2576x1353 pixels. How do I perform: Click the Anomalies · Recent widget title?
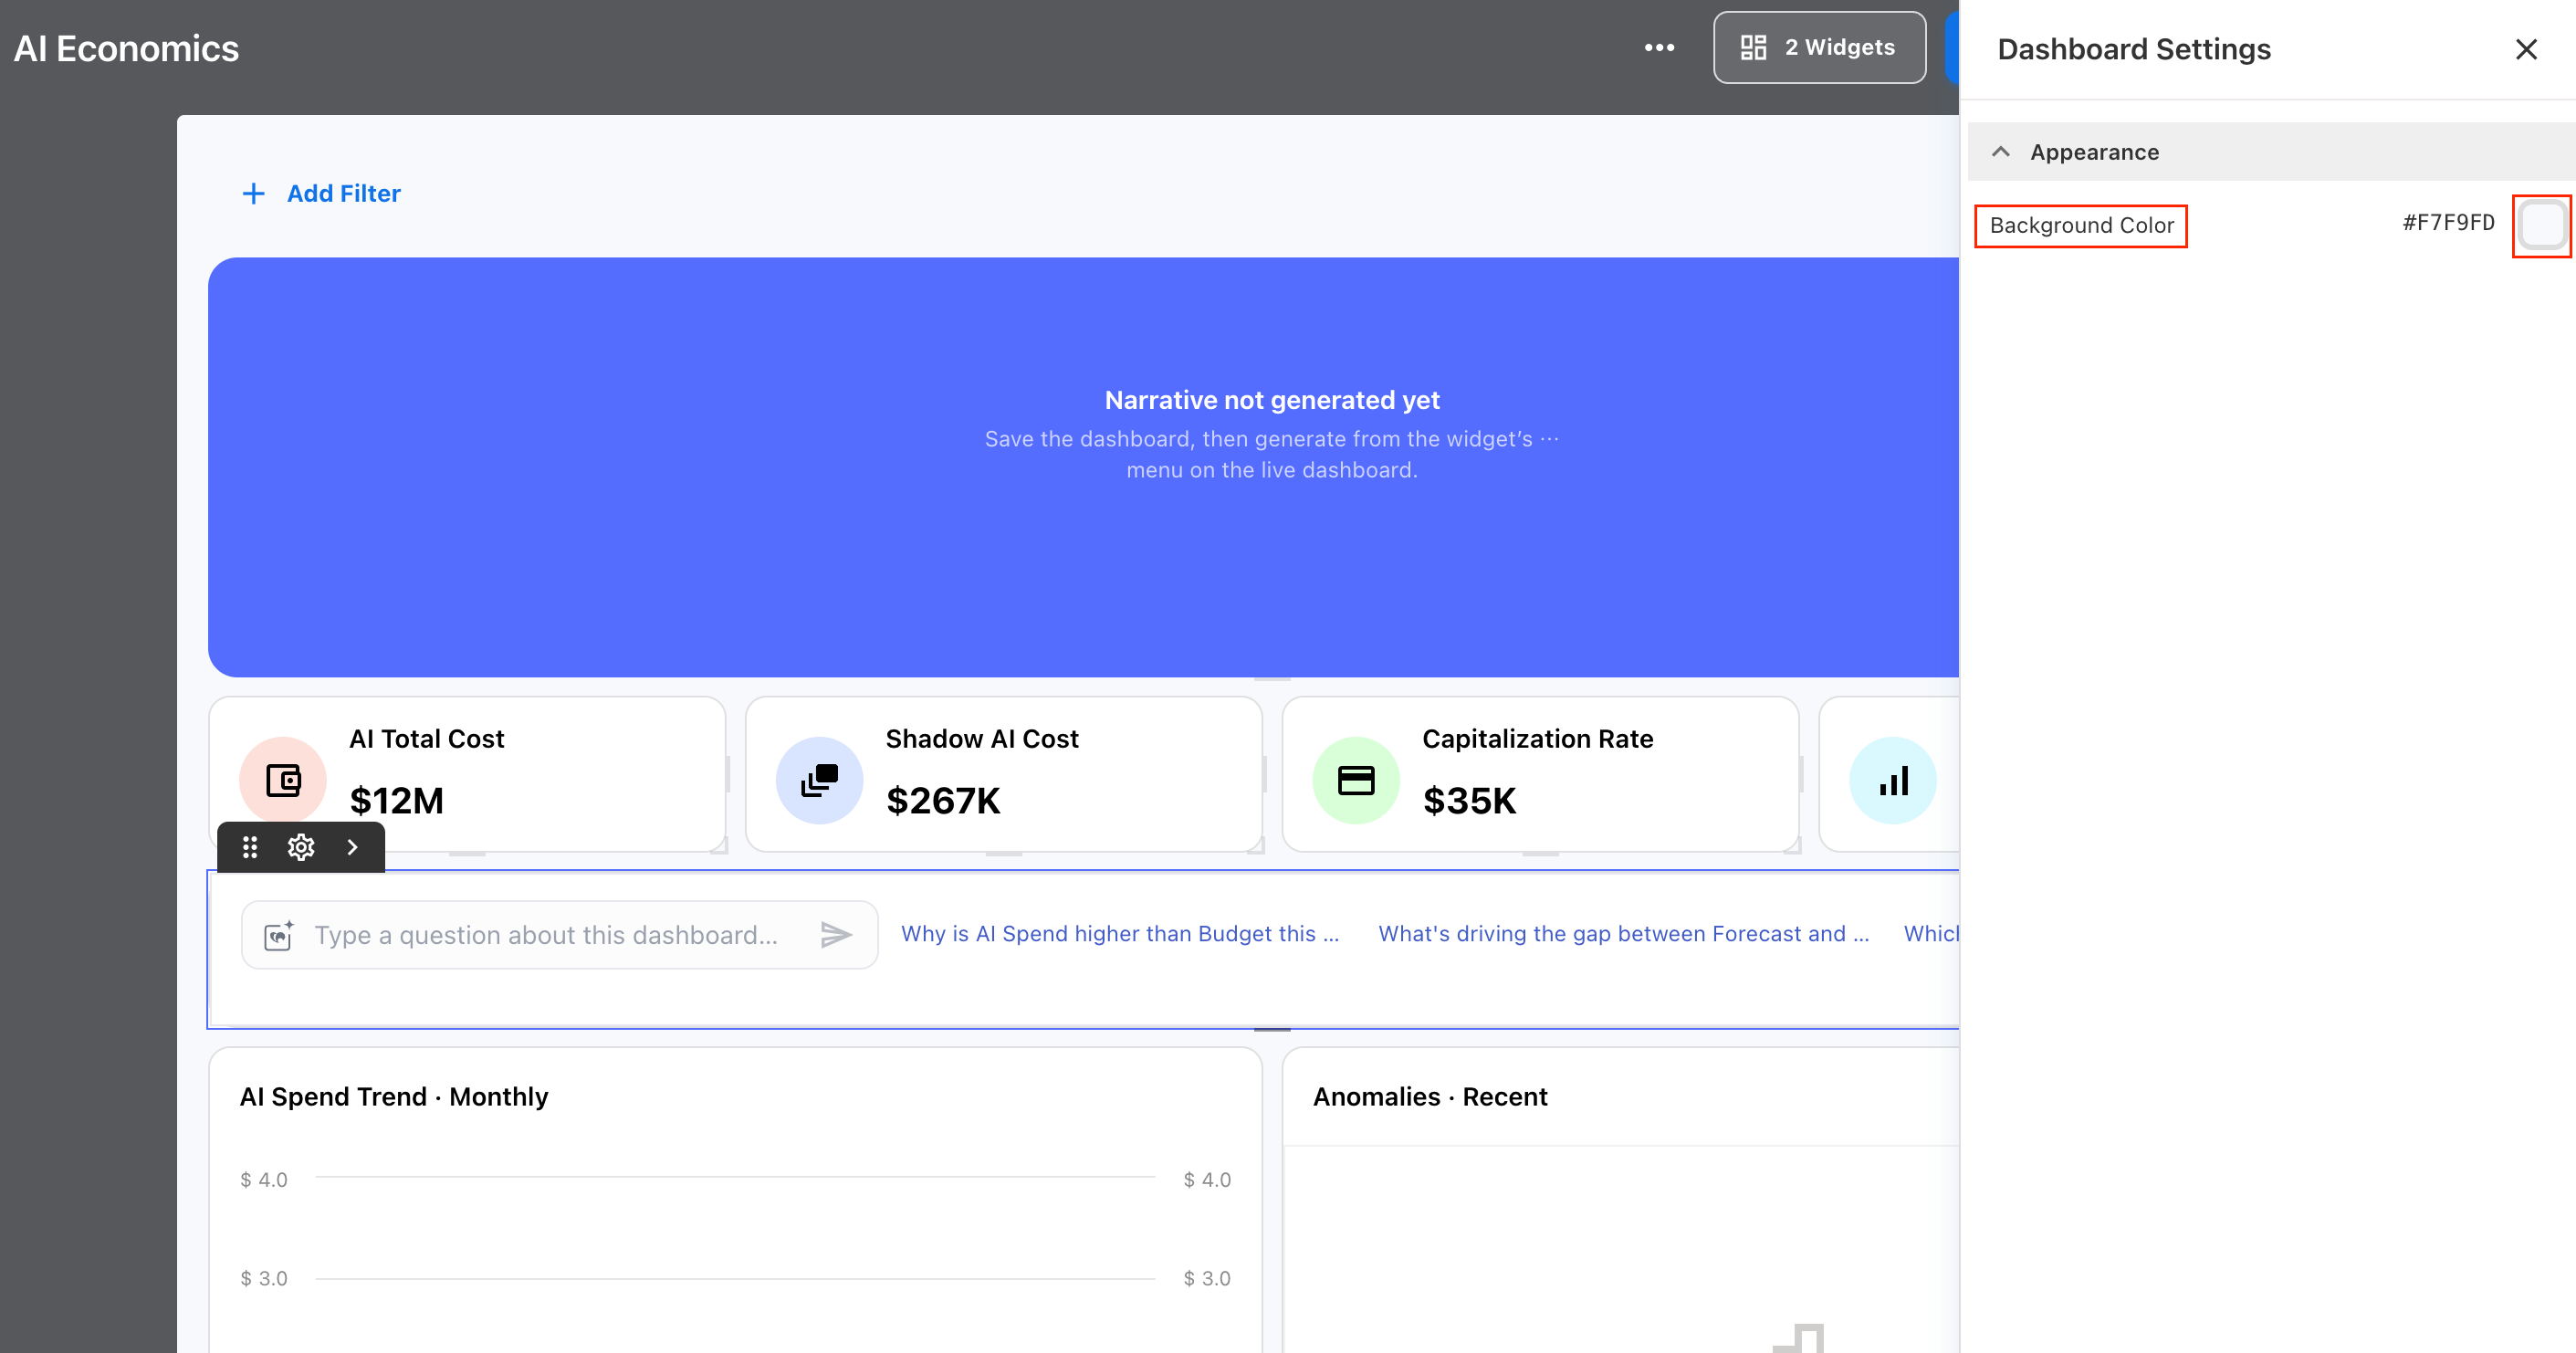1430,1097
